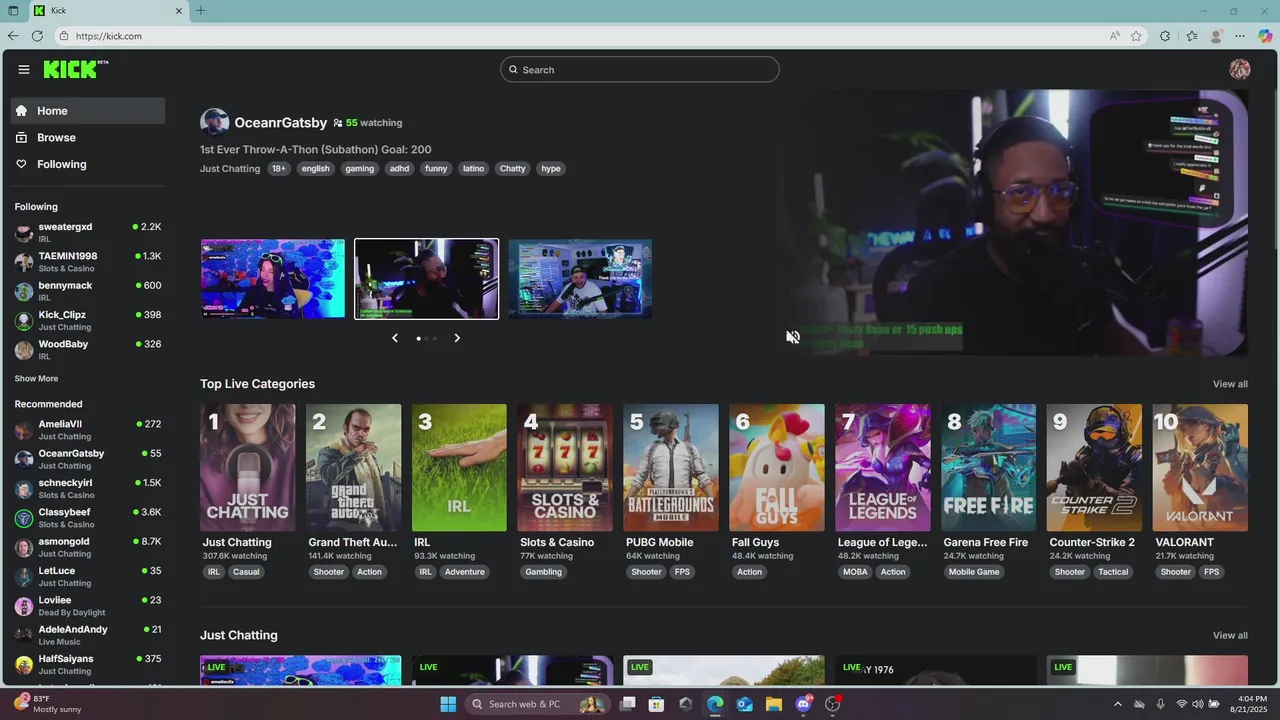The width and height of the screenshot is (1280, 720).
Task: Open the user profile avatar menu
Action: tap(1240, 69)
